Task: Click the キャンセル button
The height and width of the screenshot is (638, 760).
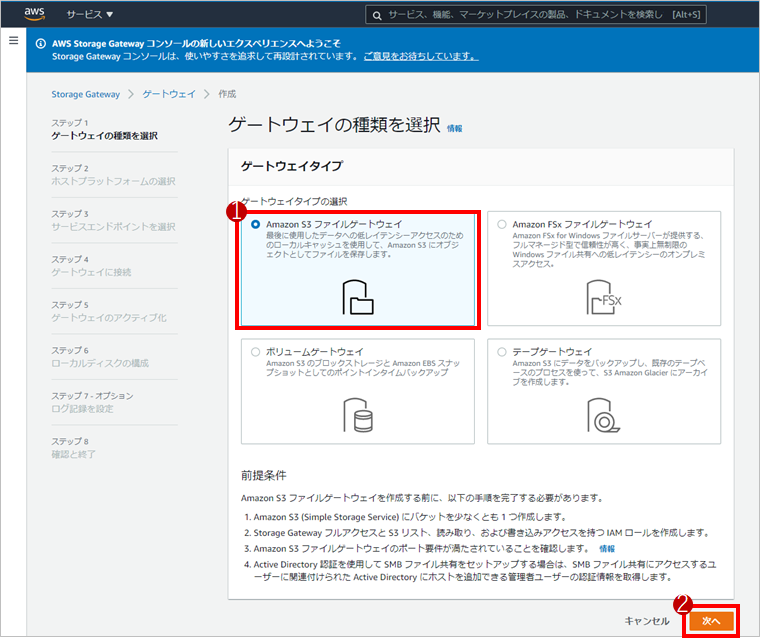Action: [647, 621]
